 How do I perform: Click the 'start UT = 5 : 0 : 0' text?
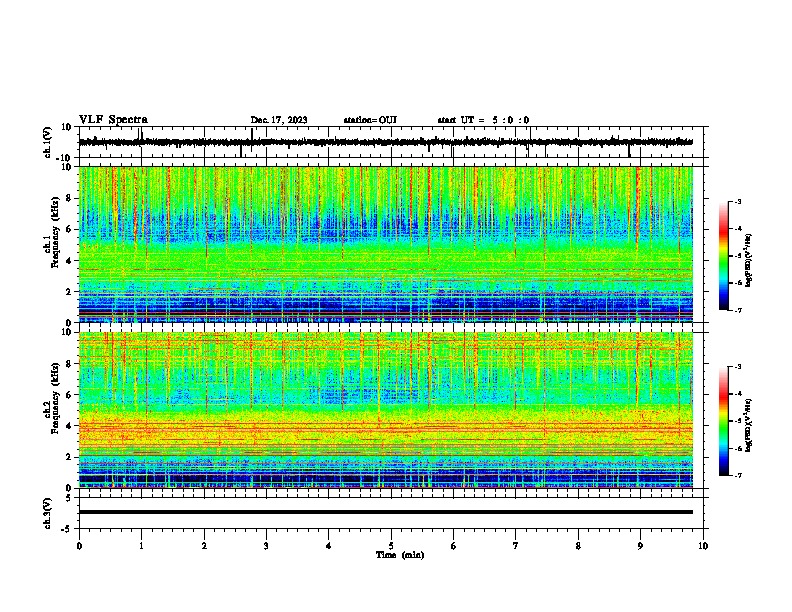pyautogui.click(x=483, y=120)
